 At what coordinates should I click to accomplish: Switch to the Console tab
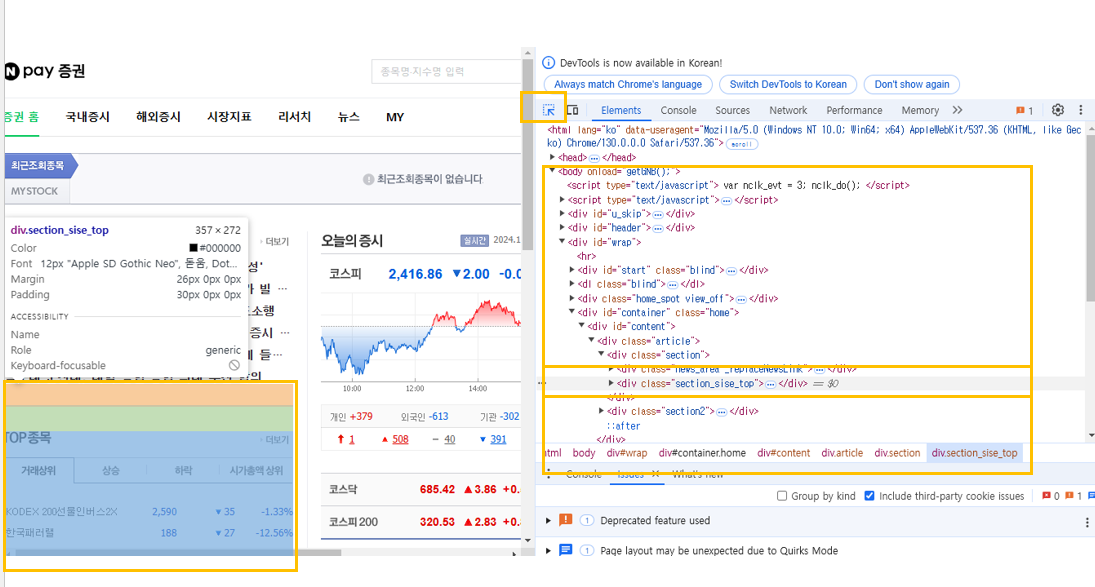[678, 110]
